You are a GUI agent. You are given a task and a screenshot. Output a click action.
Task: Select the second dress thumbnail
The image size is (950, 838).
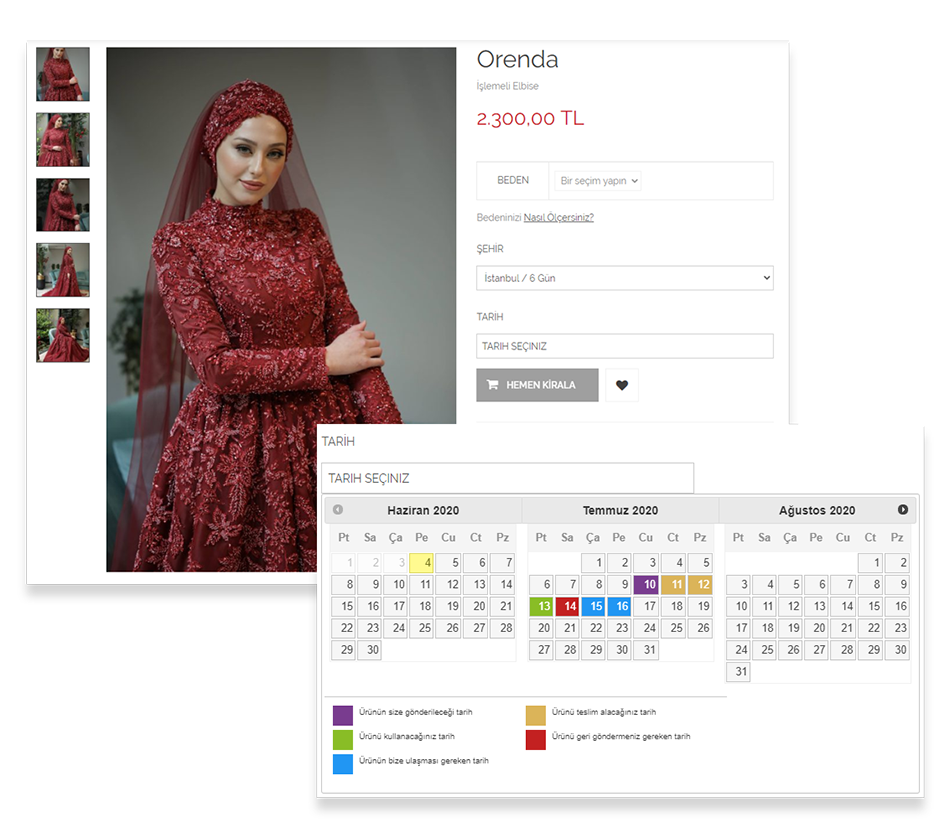click(63, 140)
